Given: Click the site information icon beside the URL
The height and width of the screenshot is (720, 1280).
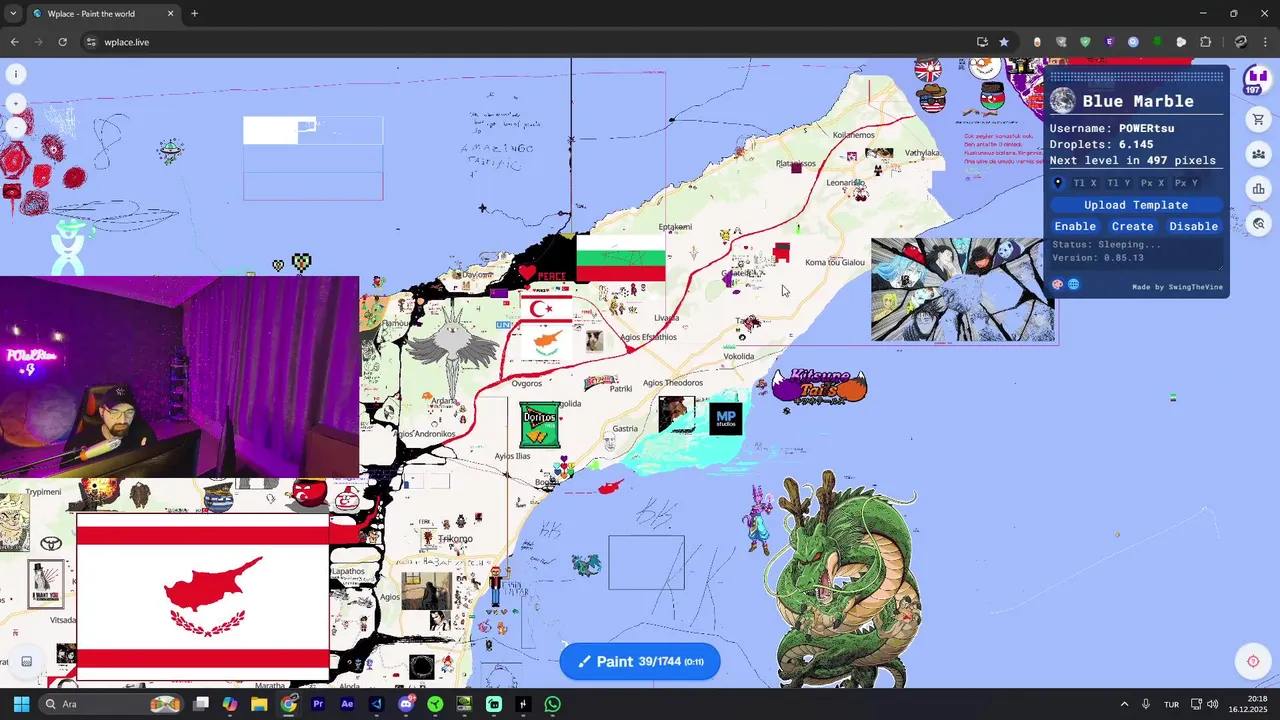Looking at the screenshot, I should point(91,42).
